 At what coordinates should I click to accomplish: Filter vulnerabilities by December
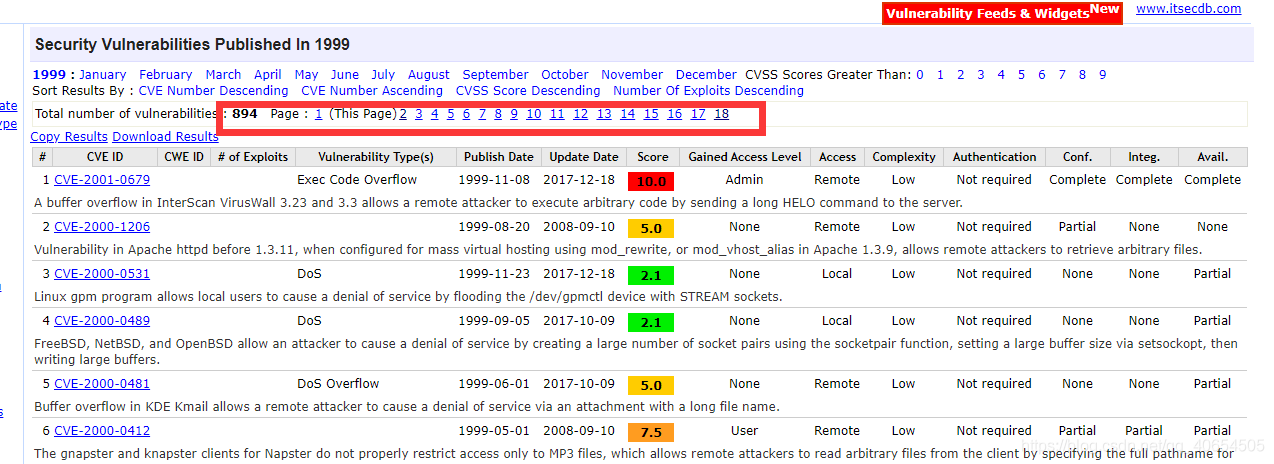(x=706, y=75)
